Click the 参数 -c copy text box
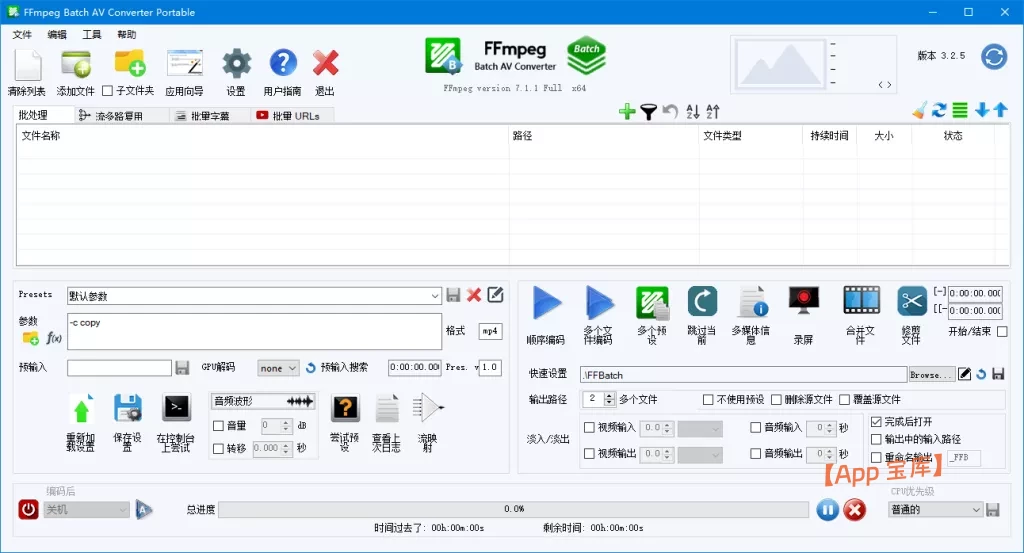This screenshot has height=553, width=1024. coord(254,331)
